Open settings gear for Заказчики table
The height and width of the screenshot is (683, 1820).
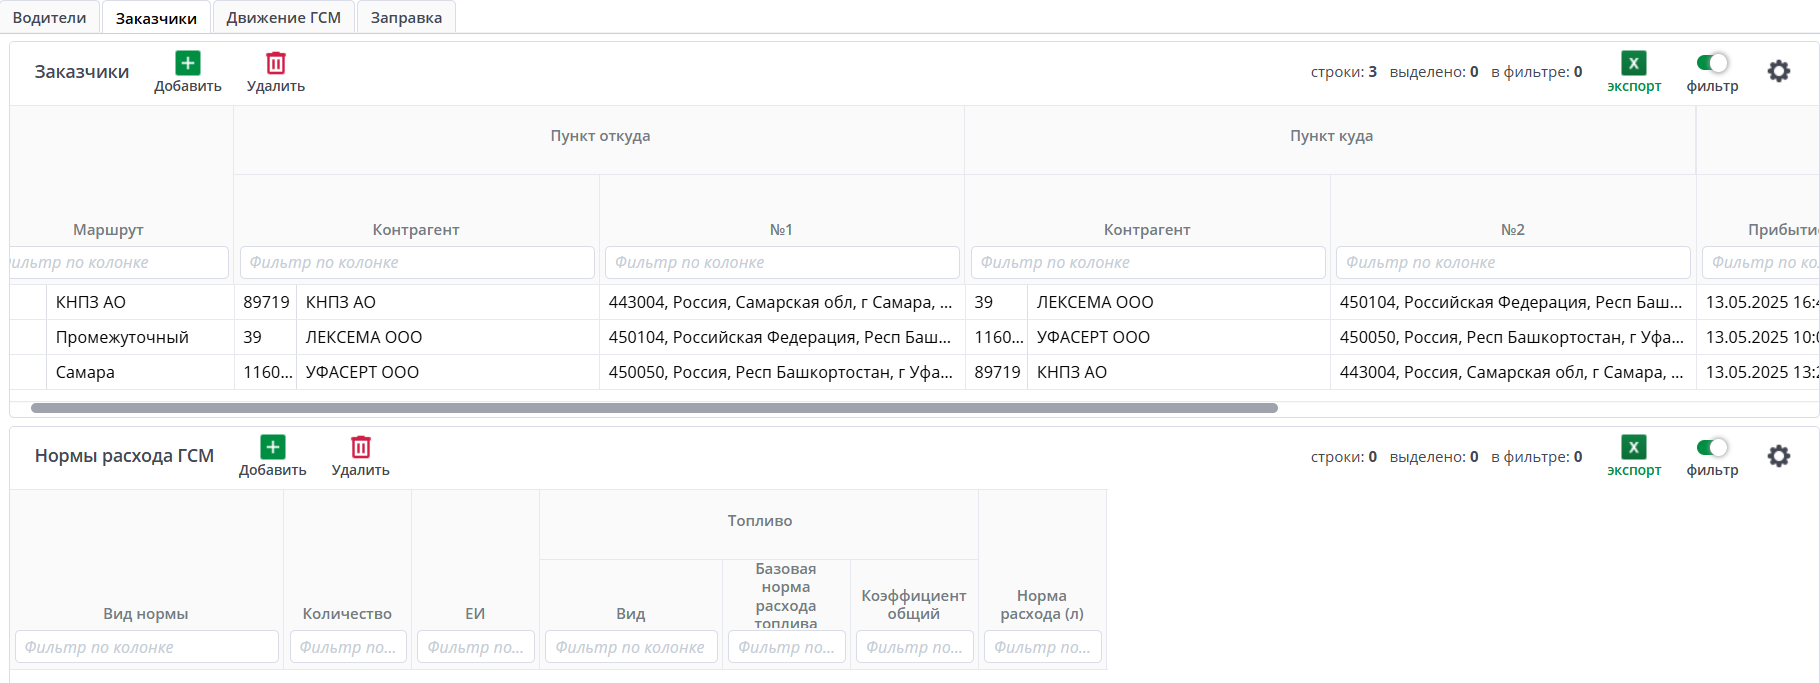pyautogui.click(x=1778, y=71)
